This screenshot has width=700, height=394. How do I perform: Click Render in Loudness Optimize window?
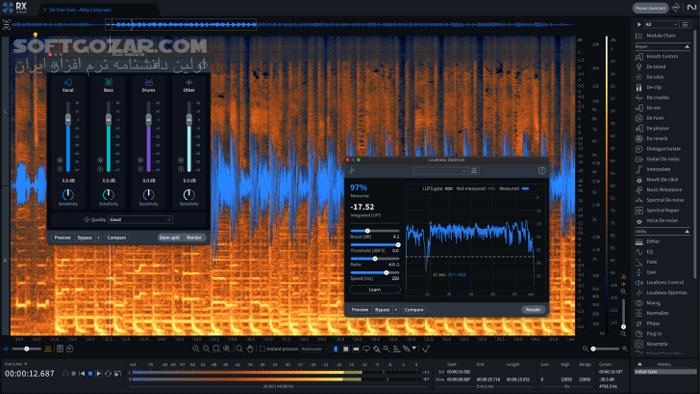point(533,310)
